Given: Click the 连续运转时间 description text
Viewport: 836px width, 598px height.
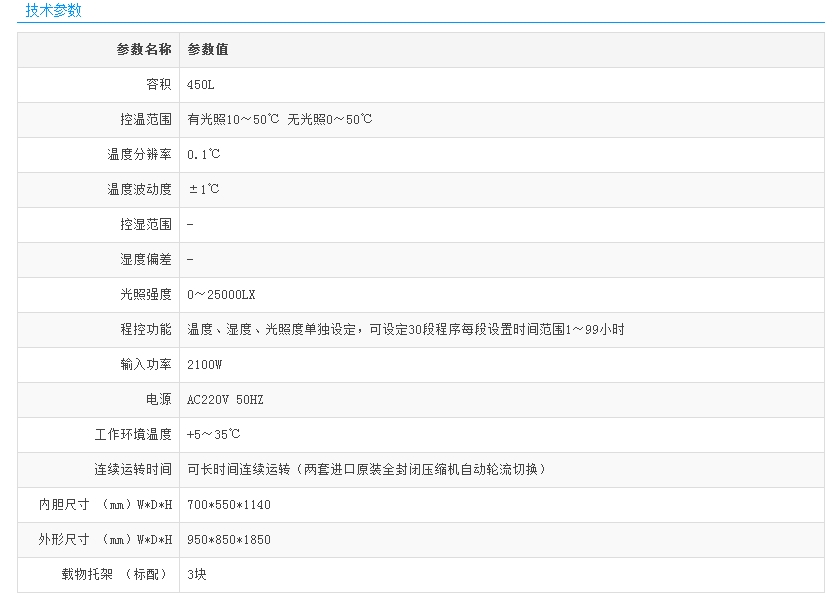Looking at the screenshot, I should 368,469.
